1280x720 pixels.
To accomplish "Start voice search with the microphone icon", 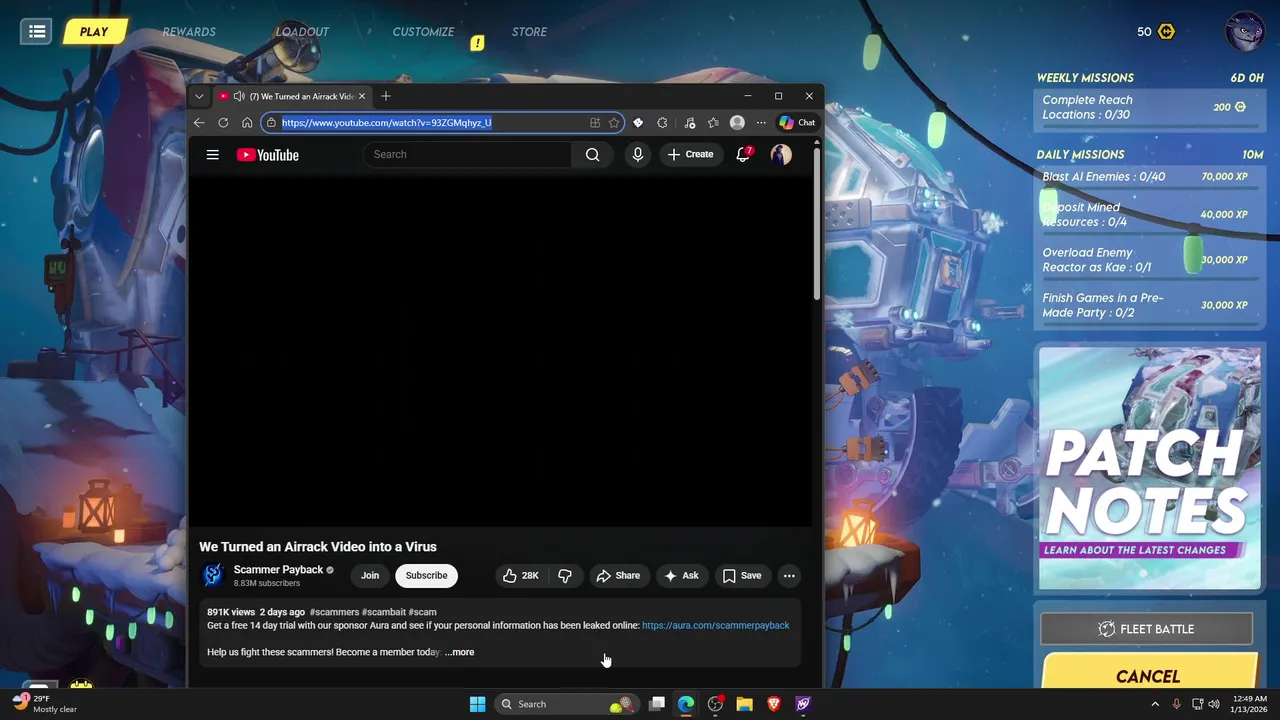I will coord(637,154).
